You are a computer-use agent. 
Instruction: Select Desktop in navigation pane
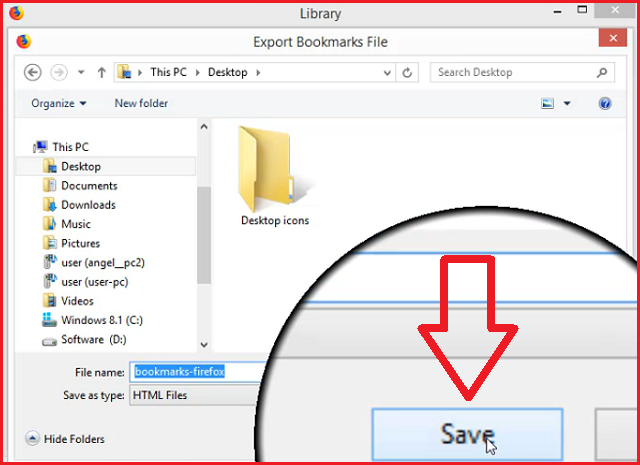106,167
